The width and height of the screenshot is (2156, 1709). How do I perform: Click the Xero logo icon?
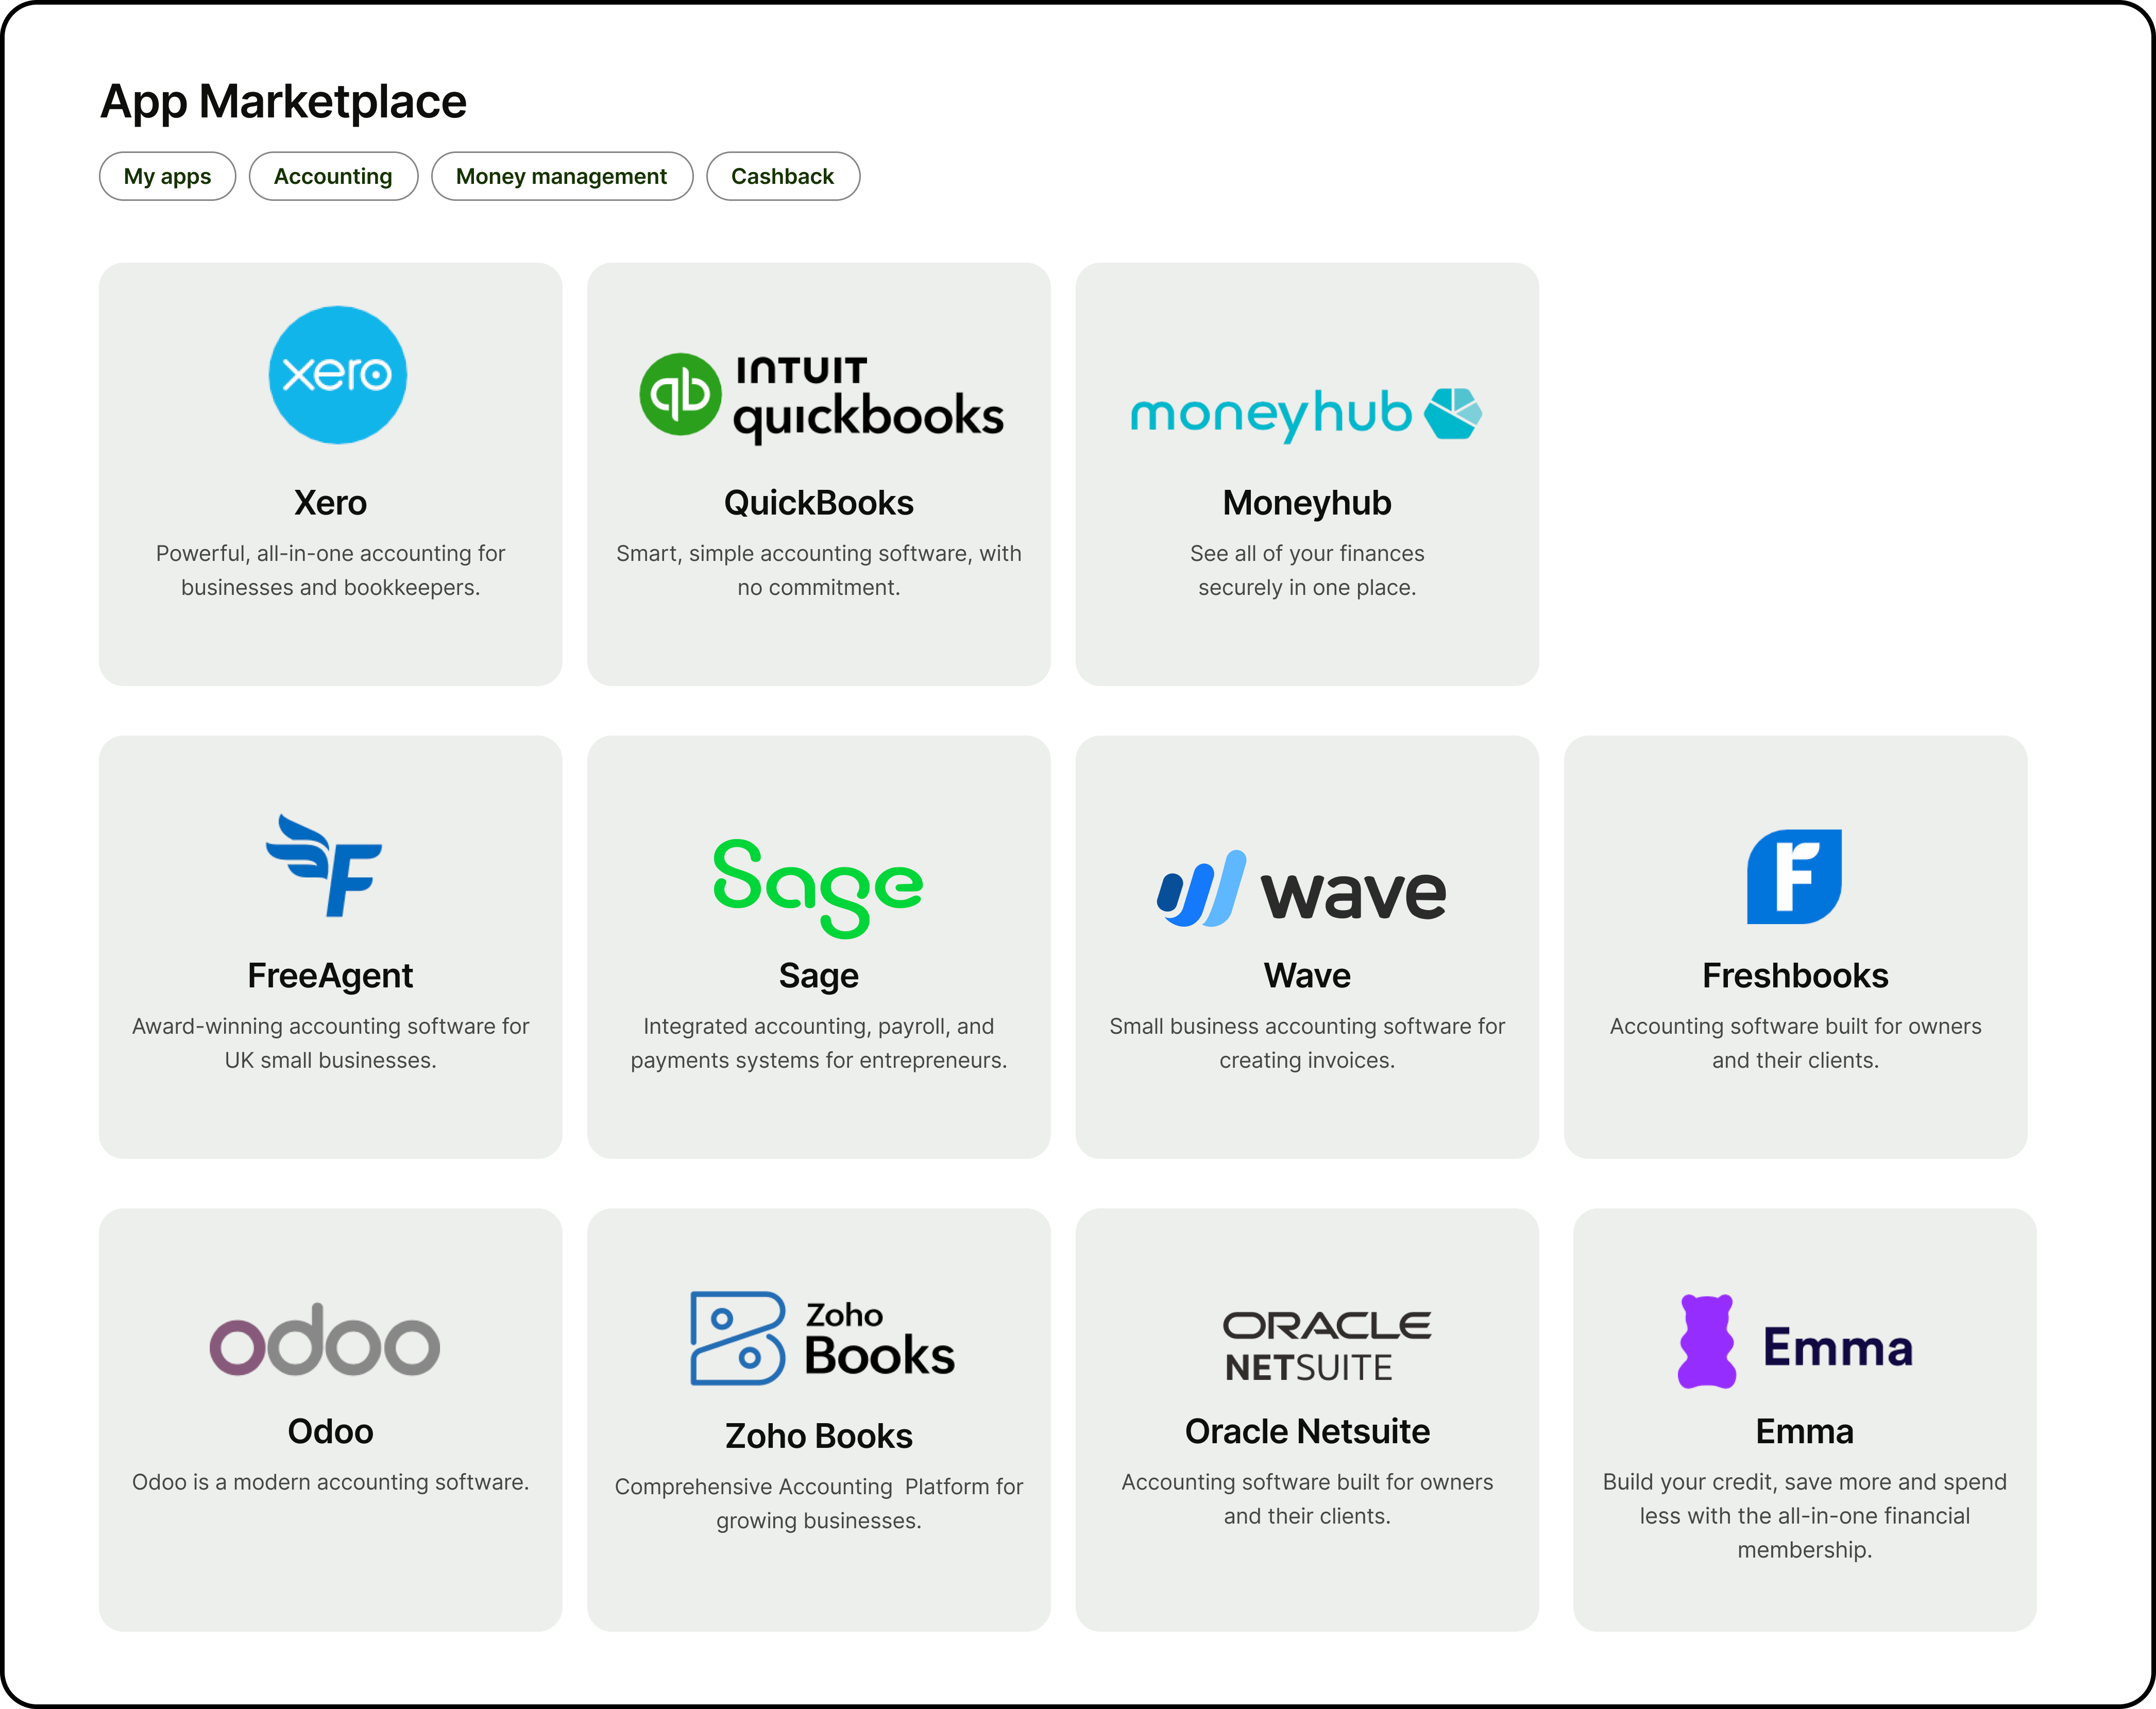tap(337, 375)
